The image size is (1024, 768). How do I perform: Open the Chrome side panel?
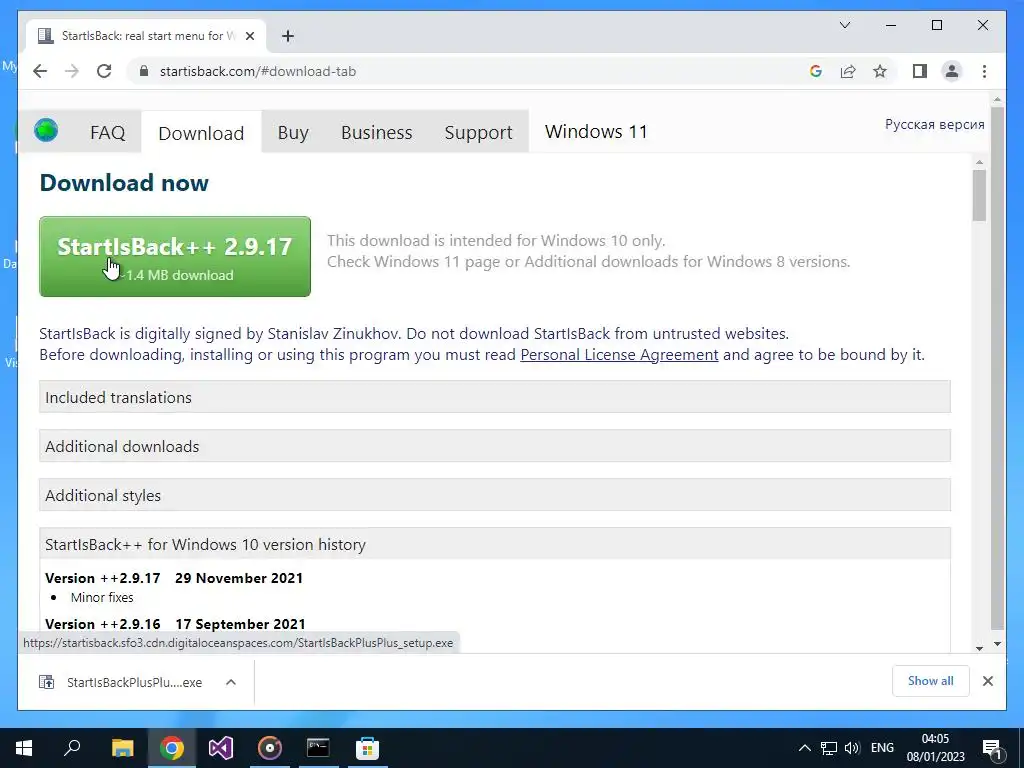pyautogui.click(x=920, y=71)
